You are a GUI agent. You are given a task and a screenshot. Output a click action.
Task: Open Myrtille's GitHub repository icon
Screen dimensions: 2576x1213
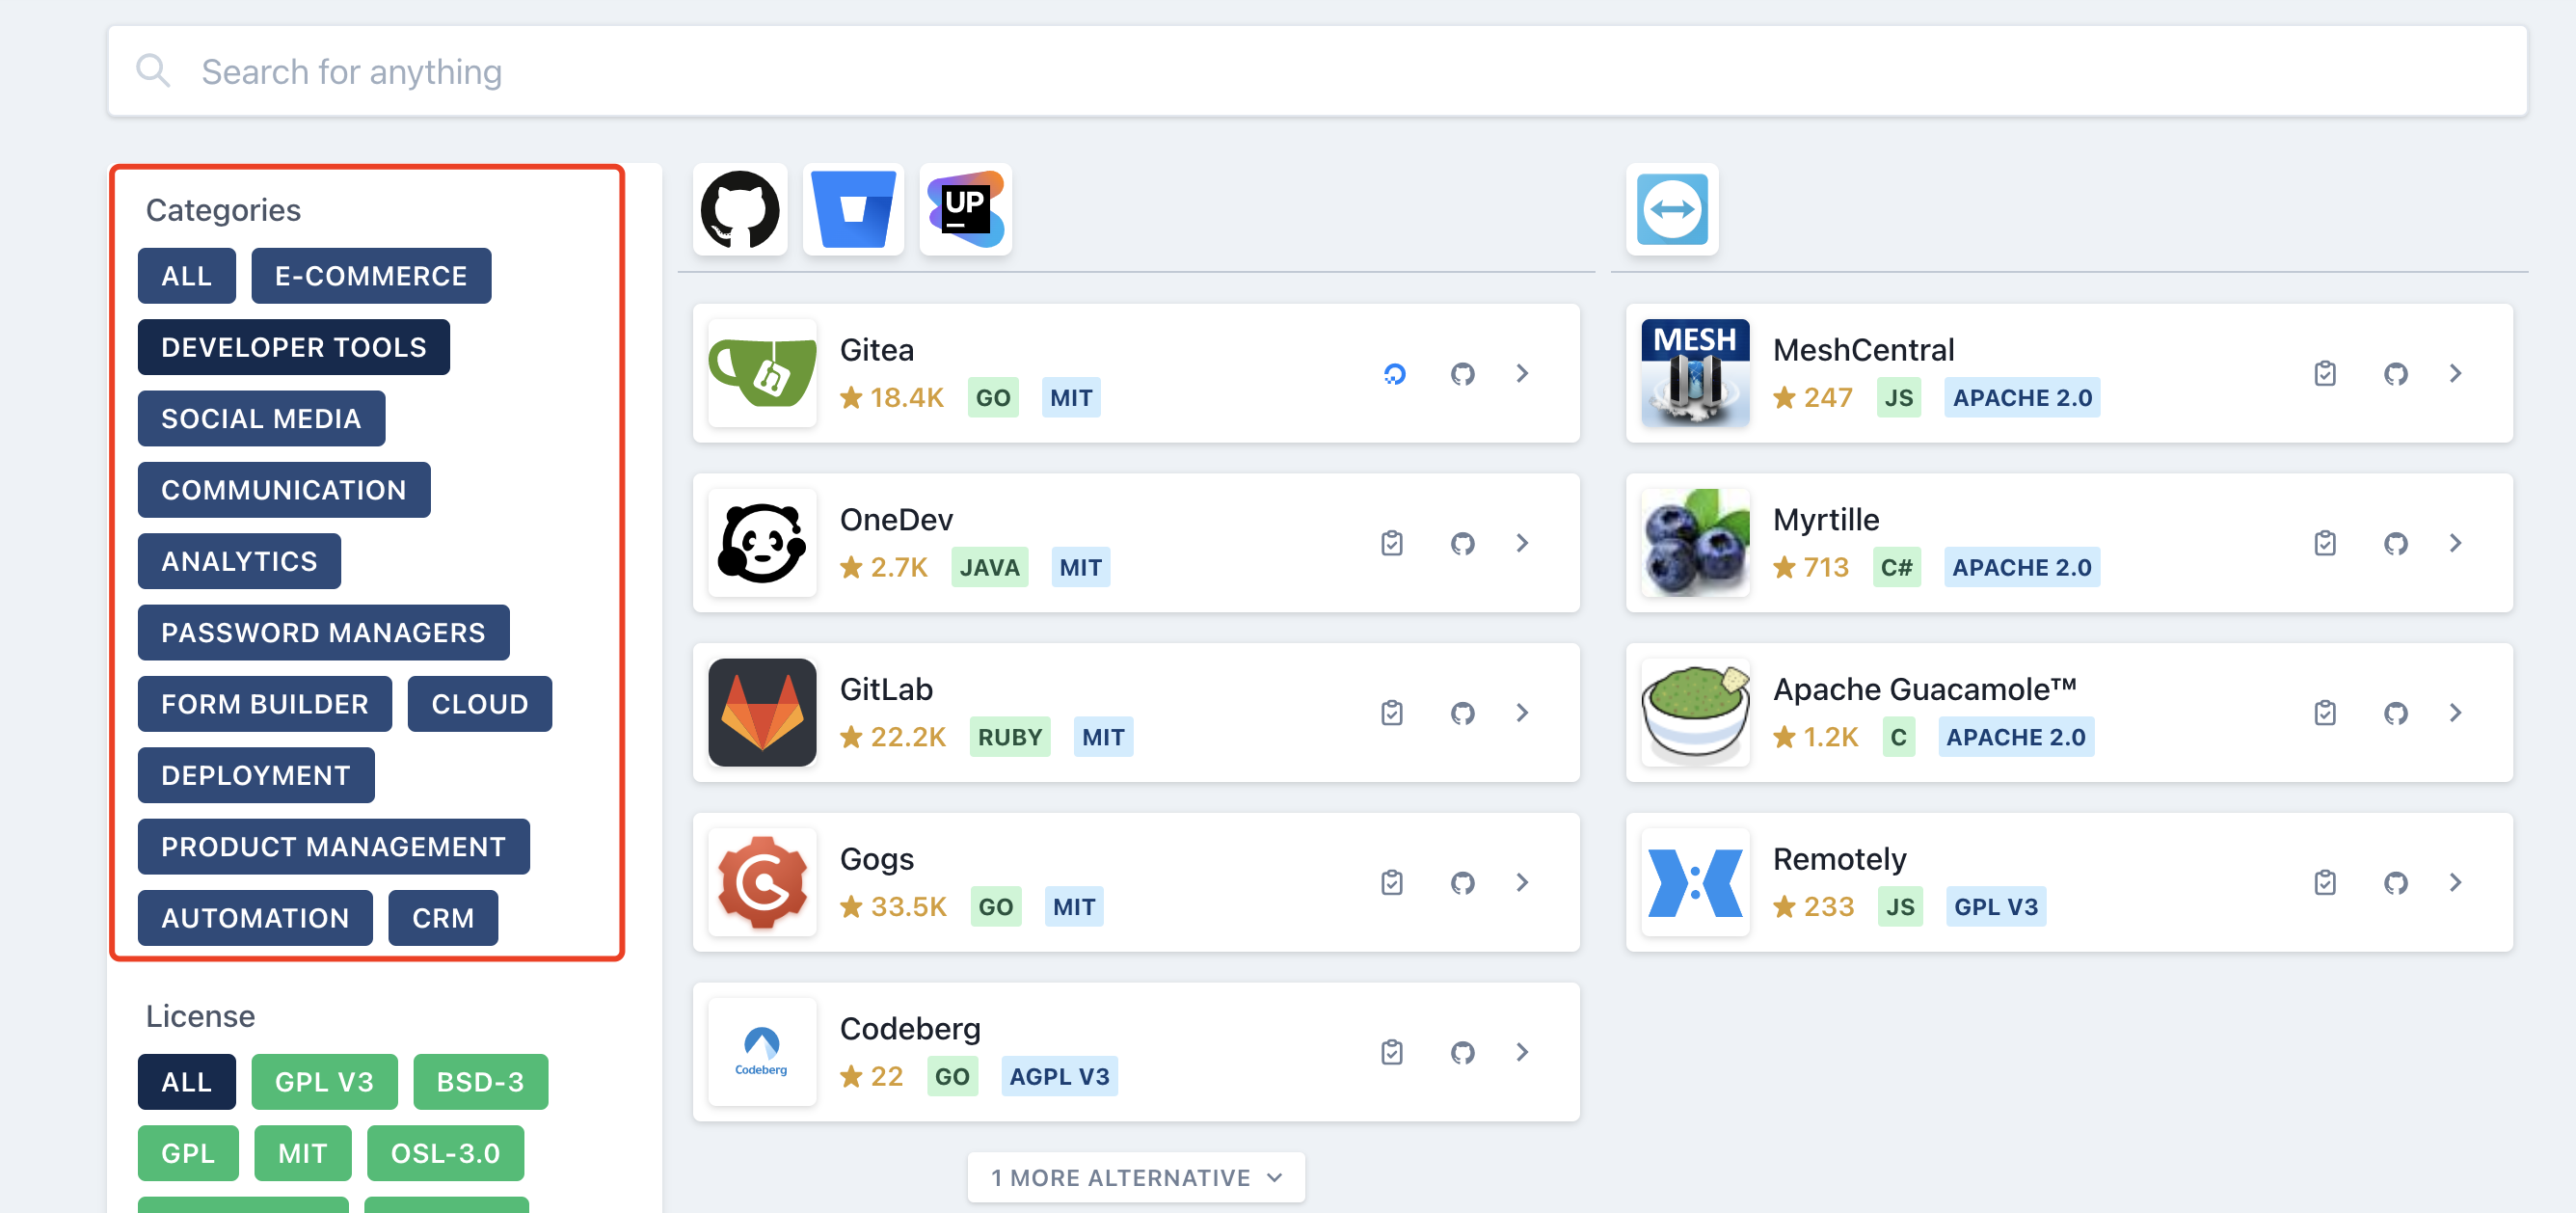2396,543
